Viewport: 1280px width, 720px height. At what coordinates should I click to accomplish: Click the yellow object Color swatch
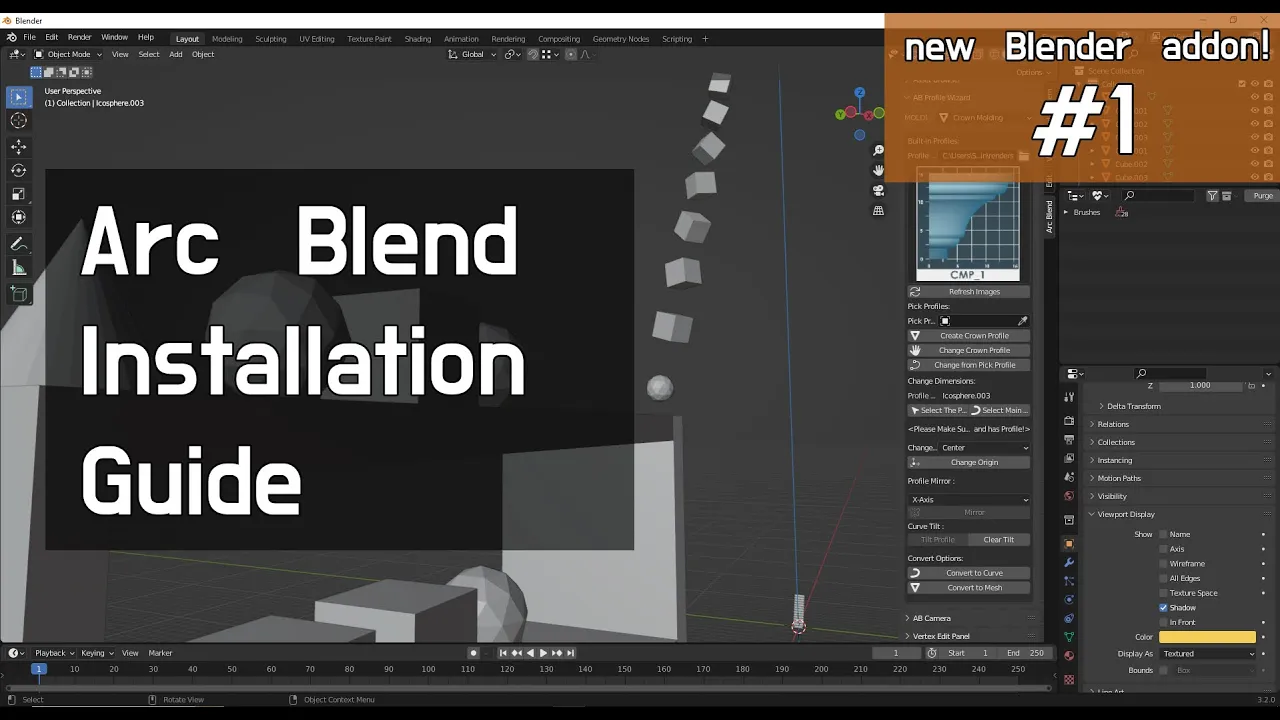[1208, 637]
